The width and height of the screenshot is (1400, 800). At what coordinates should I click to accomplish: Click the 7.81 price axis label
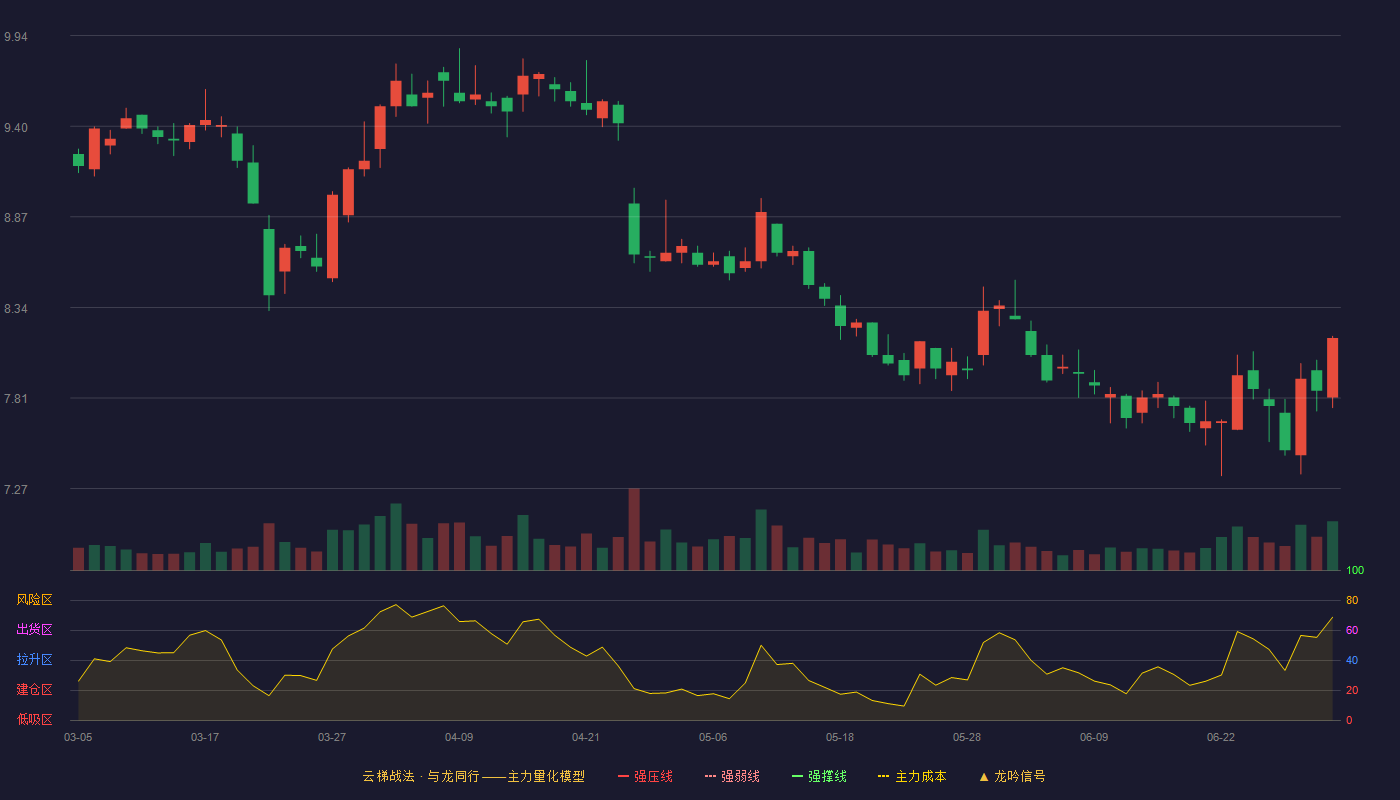click(16, 399)
